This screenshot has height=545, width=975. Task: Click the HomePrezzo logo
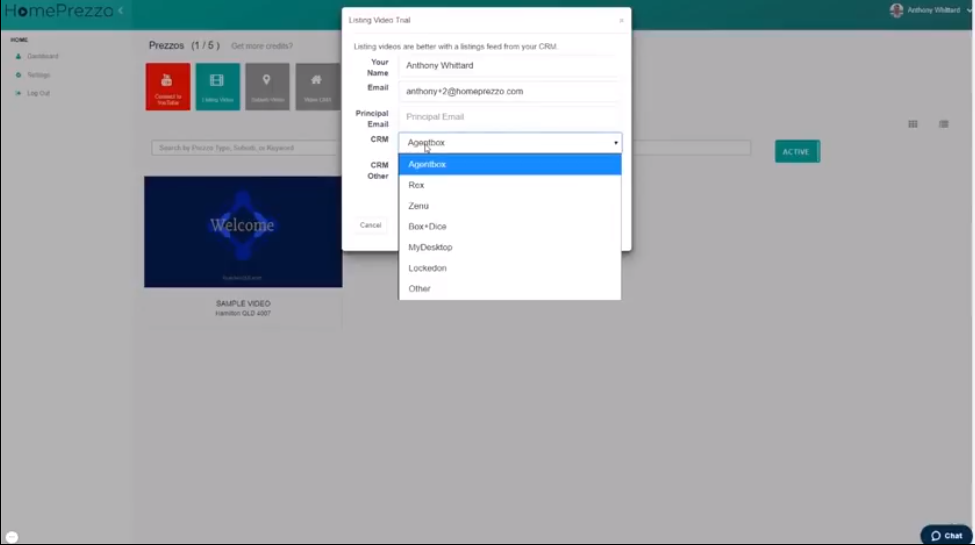click(59, 11)
